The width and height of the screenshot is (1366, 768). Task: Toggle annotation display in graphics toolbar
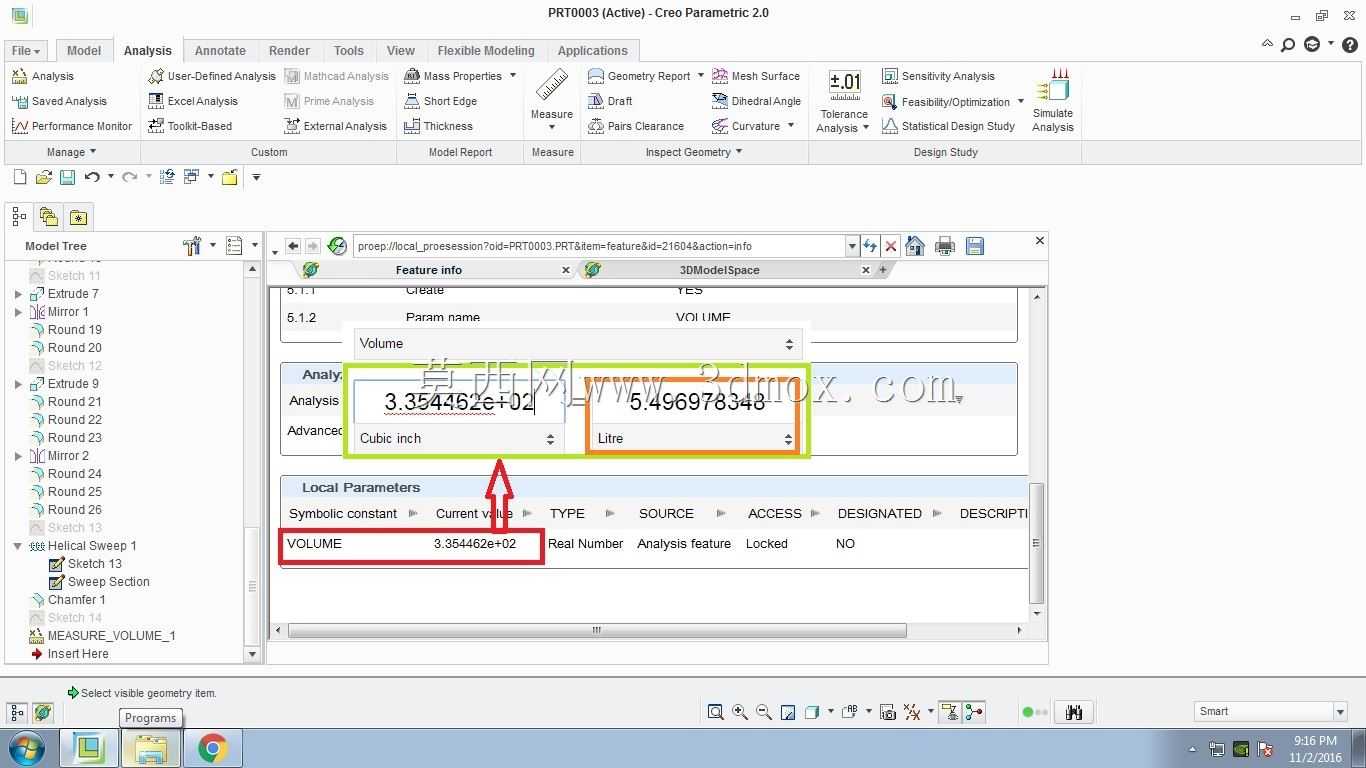949,712
